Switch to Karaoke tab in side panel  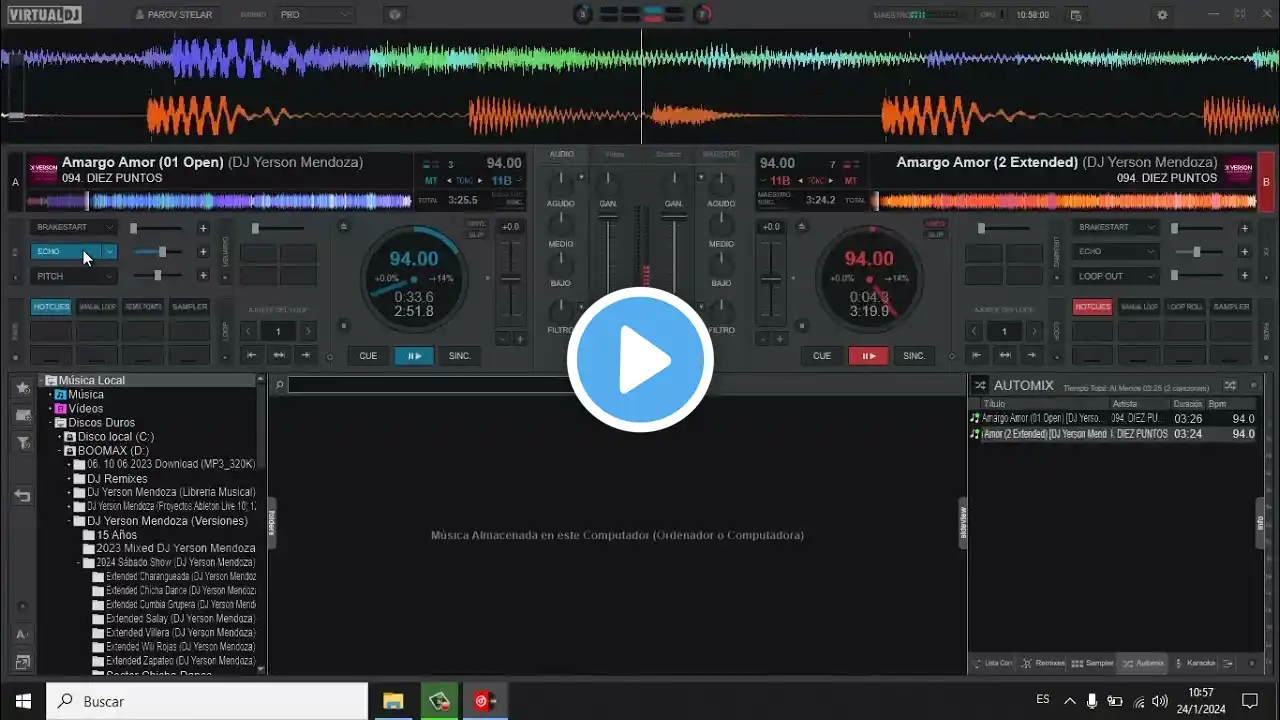click(x=1194, y=663)
